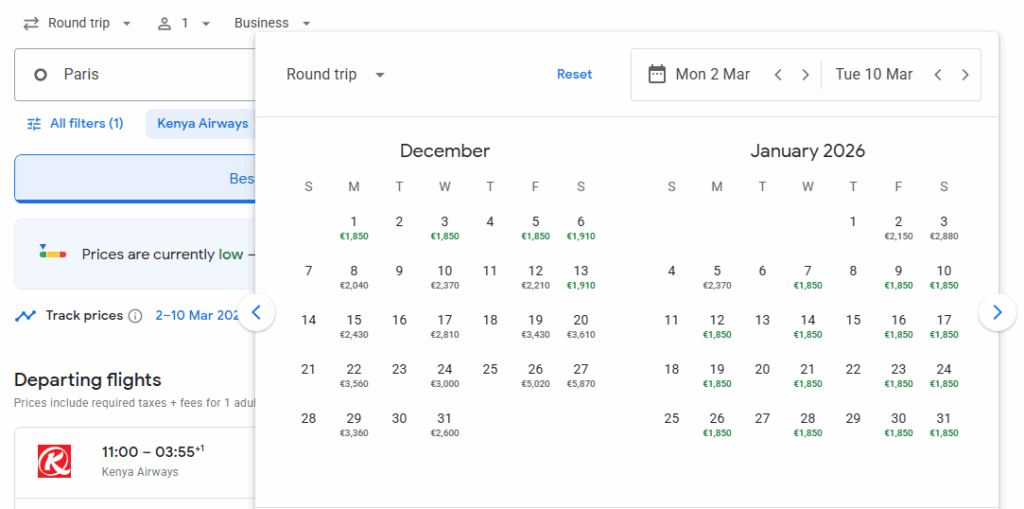
Task: Select the Tue 10 Mar return field
Action: [874, 74]
